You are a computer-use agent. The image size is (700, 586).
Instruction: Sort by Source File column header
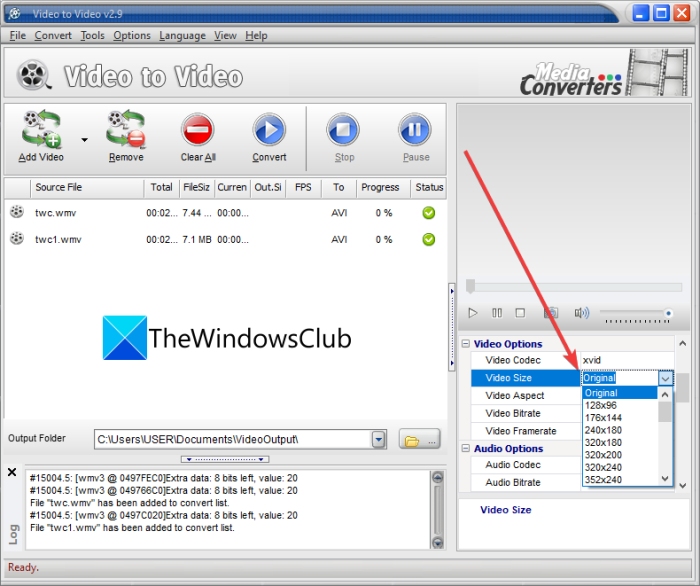[x=87, y=187]
